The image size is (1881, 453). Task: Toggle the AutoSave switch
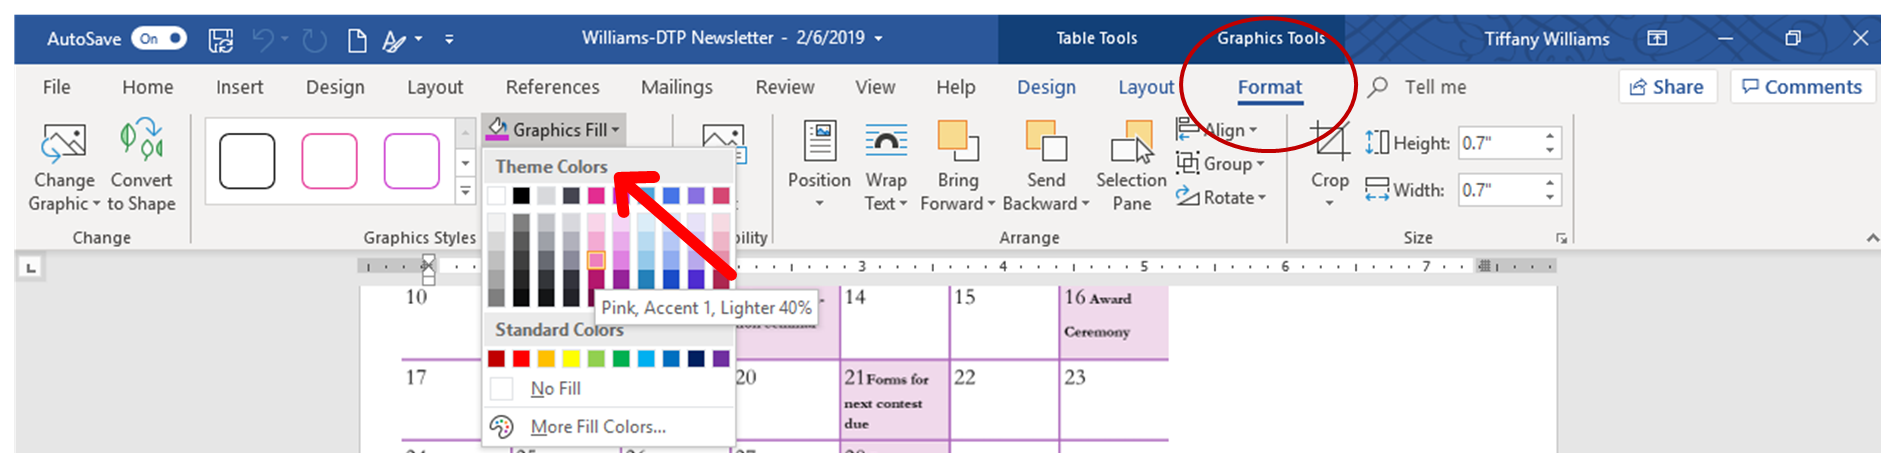point(159,39)
